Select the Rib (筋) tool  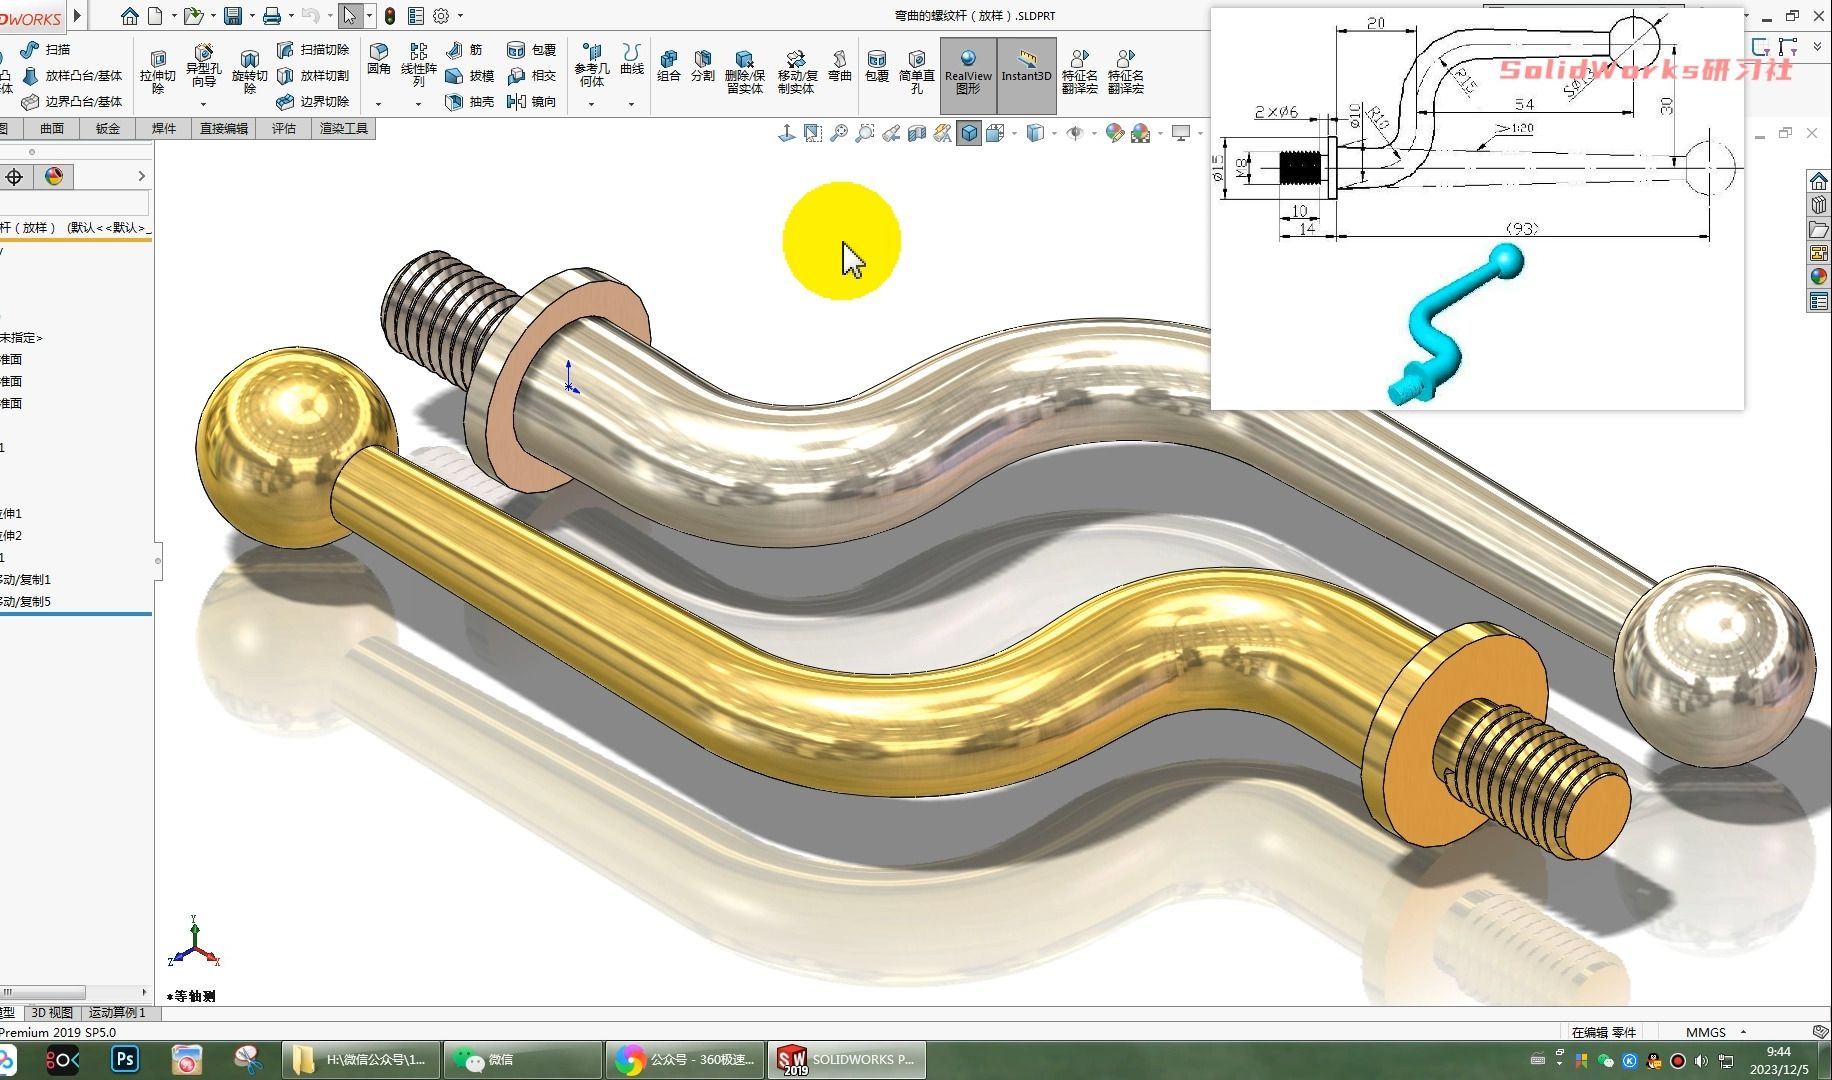(x=464, y=49)
